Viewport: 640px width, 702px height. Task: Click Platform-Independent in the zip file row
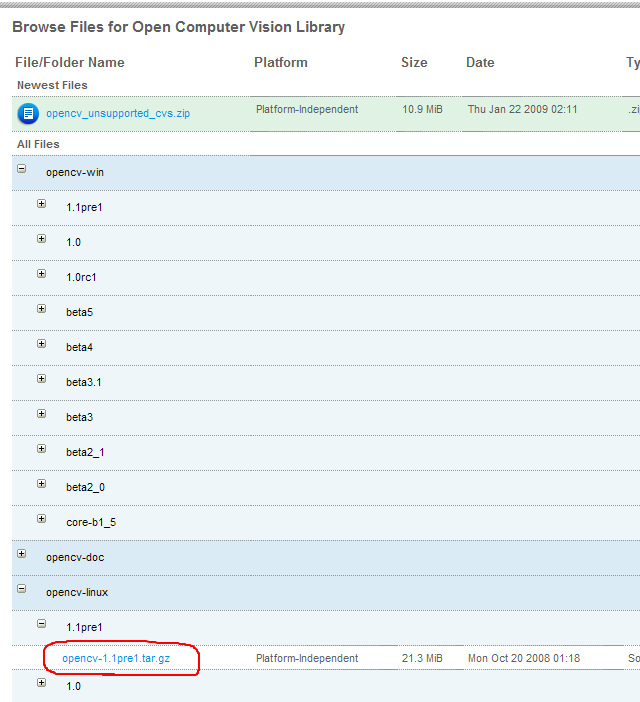[307, 109]
